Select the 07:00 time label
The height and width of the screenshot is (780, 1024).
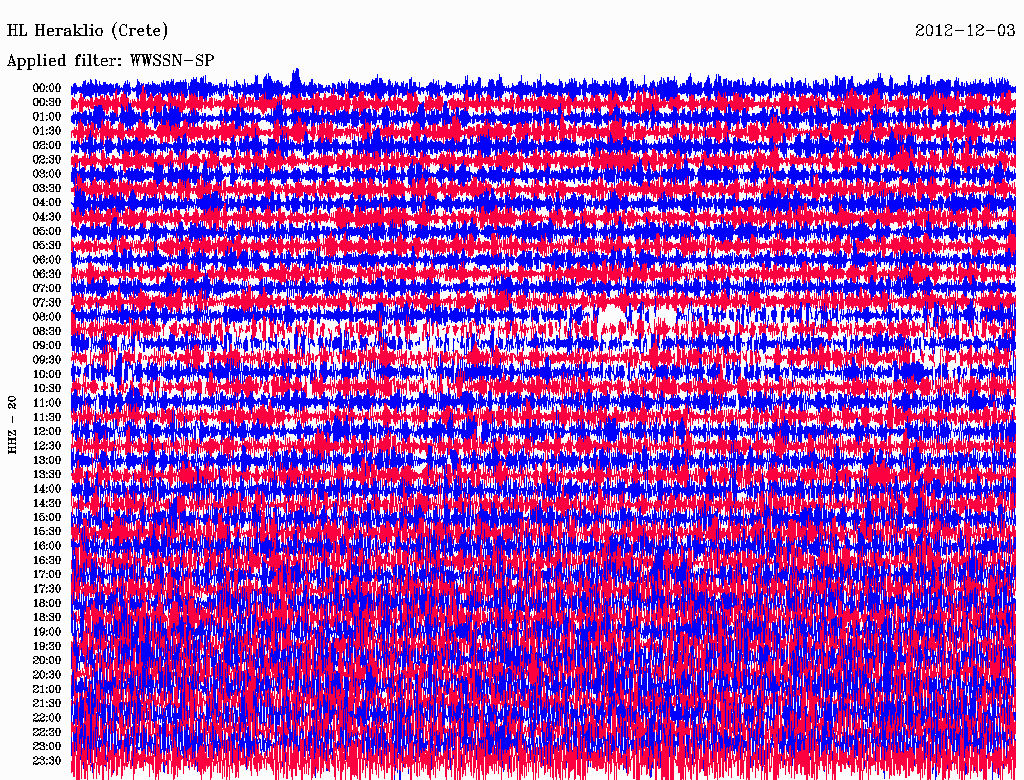pos(46,288)
